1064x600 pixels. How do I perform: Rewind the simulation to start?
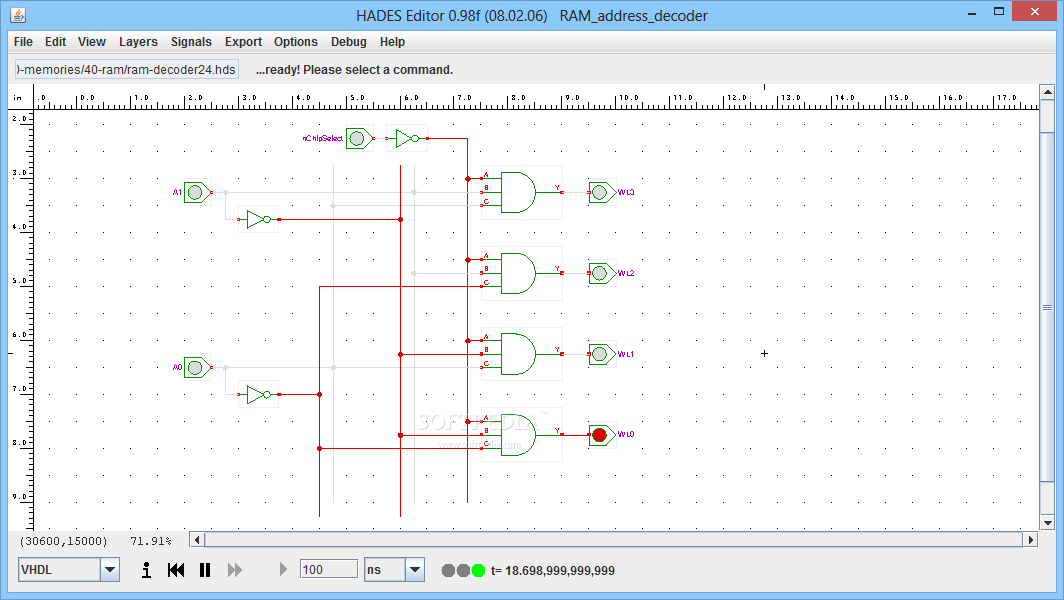click(176, 570)
